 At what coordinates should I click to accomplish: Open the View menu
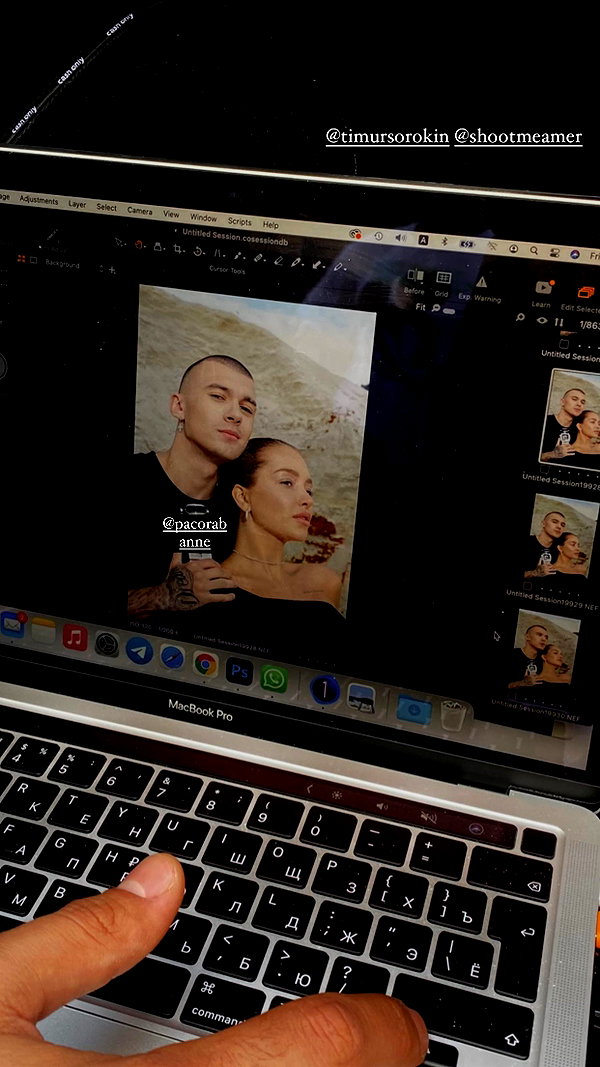pos(171,214)
